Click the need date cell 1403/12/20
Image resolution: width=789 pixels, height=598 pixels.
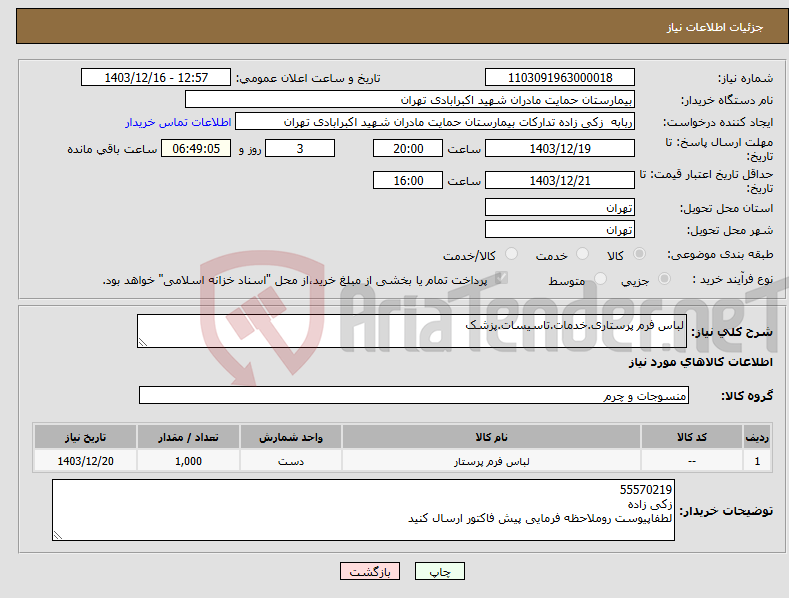pyautogui.click(x=85, y=461)
